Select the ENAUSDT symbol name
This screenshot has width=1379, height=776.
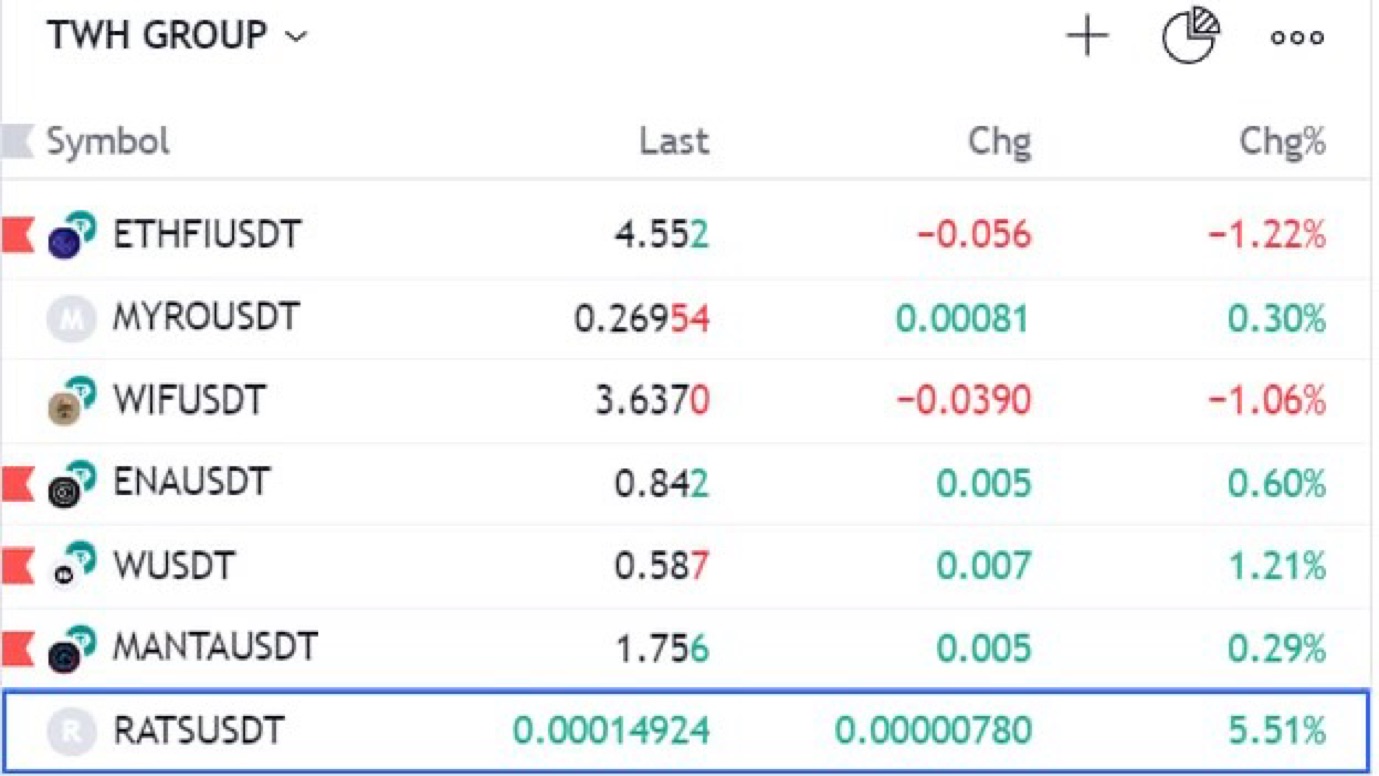pyautogui.click(x=191, y=483)
